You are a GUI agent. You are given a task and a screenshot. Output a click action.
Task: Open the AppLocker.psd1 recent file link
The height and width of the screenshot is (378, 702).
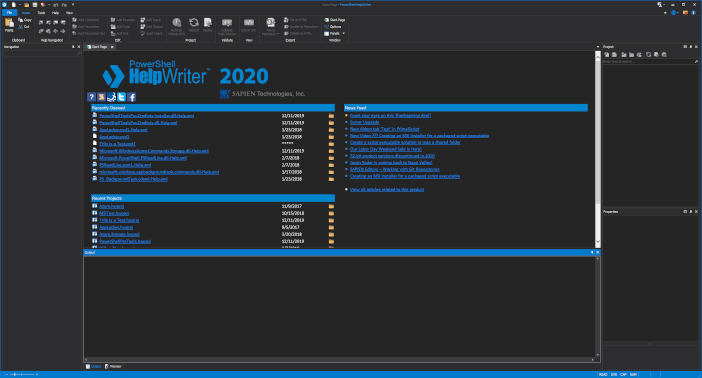114,137
